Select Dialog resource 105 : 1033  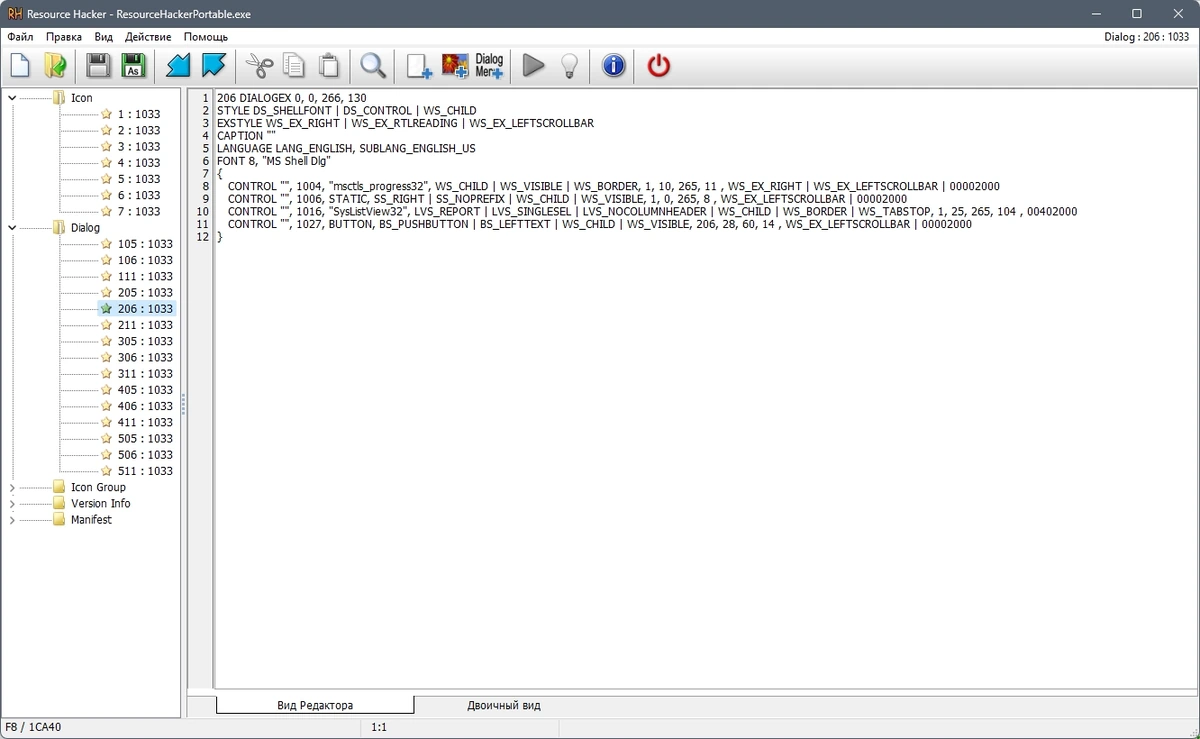145,244
